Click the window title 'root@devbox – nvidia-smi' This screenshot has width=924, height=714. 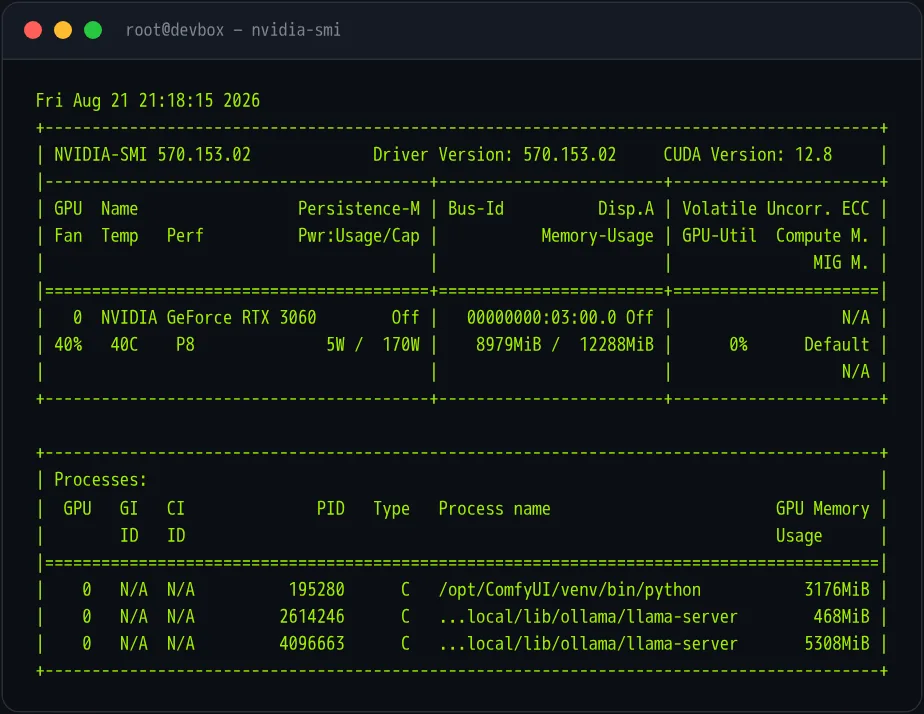233,30
